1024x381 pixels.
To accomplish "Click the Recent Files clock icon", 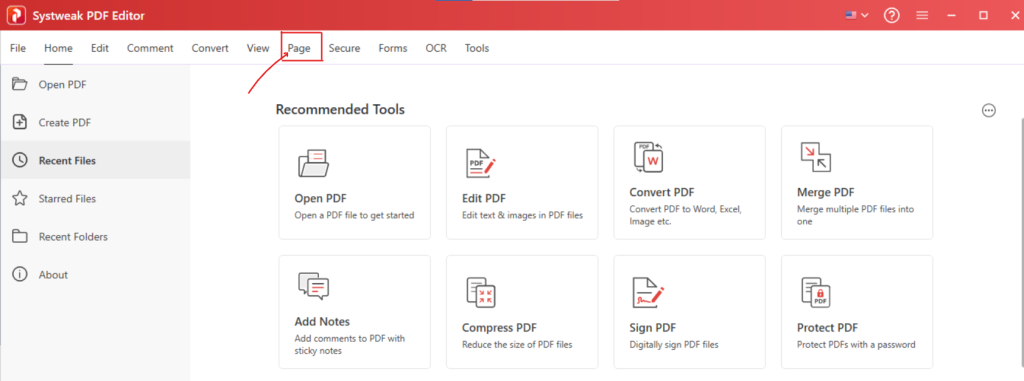I will [x=20, y=160].
